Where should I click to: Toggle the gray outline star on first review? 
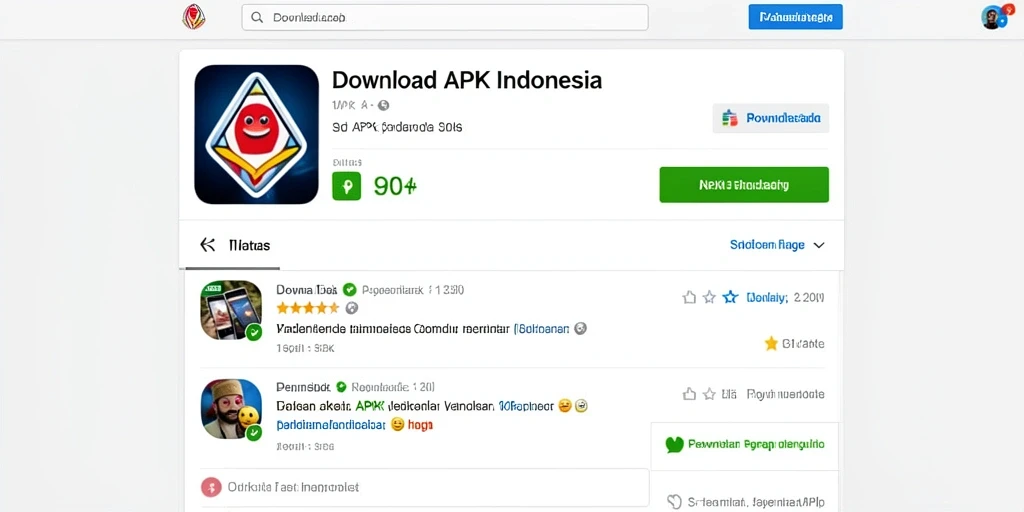pos(709,298)
